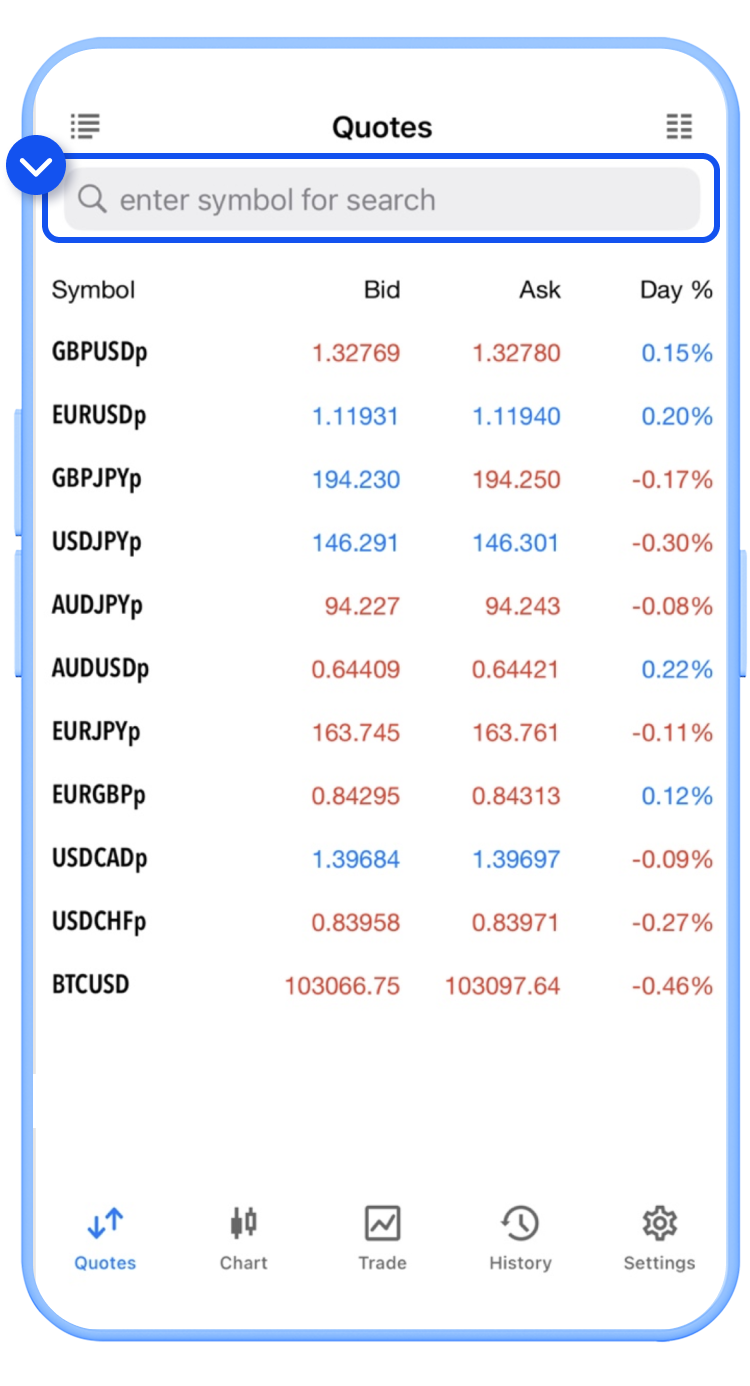Focus the symbol search field

(x=400, y=199)
